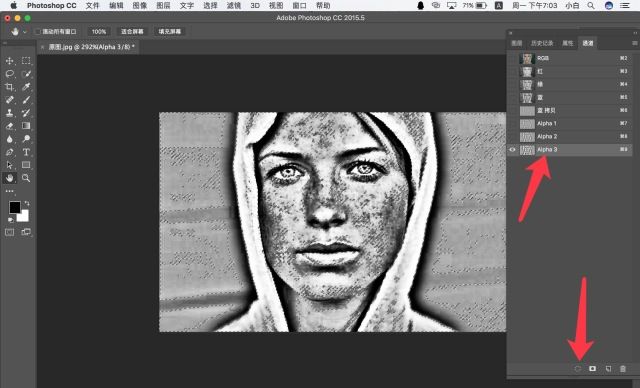Viewport: 640px width, 388px height.
Task: Open the 图像 menu
Action: 140,6
